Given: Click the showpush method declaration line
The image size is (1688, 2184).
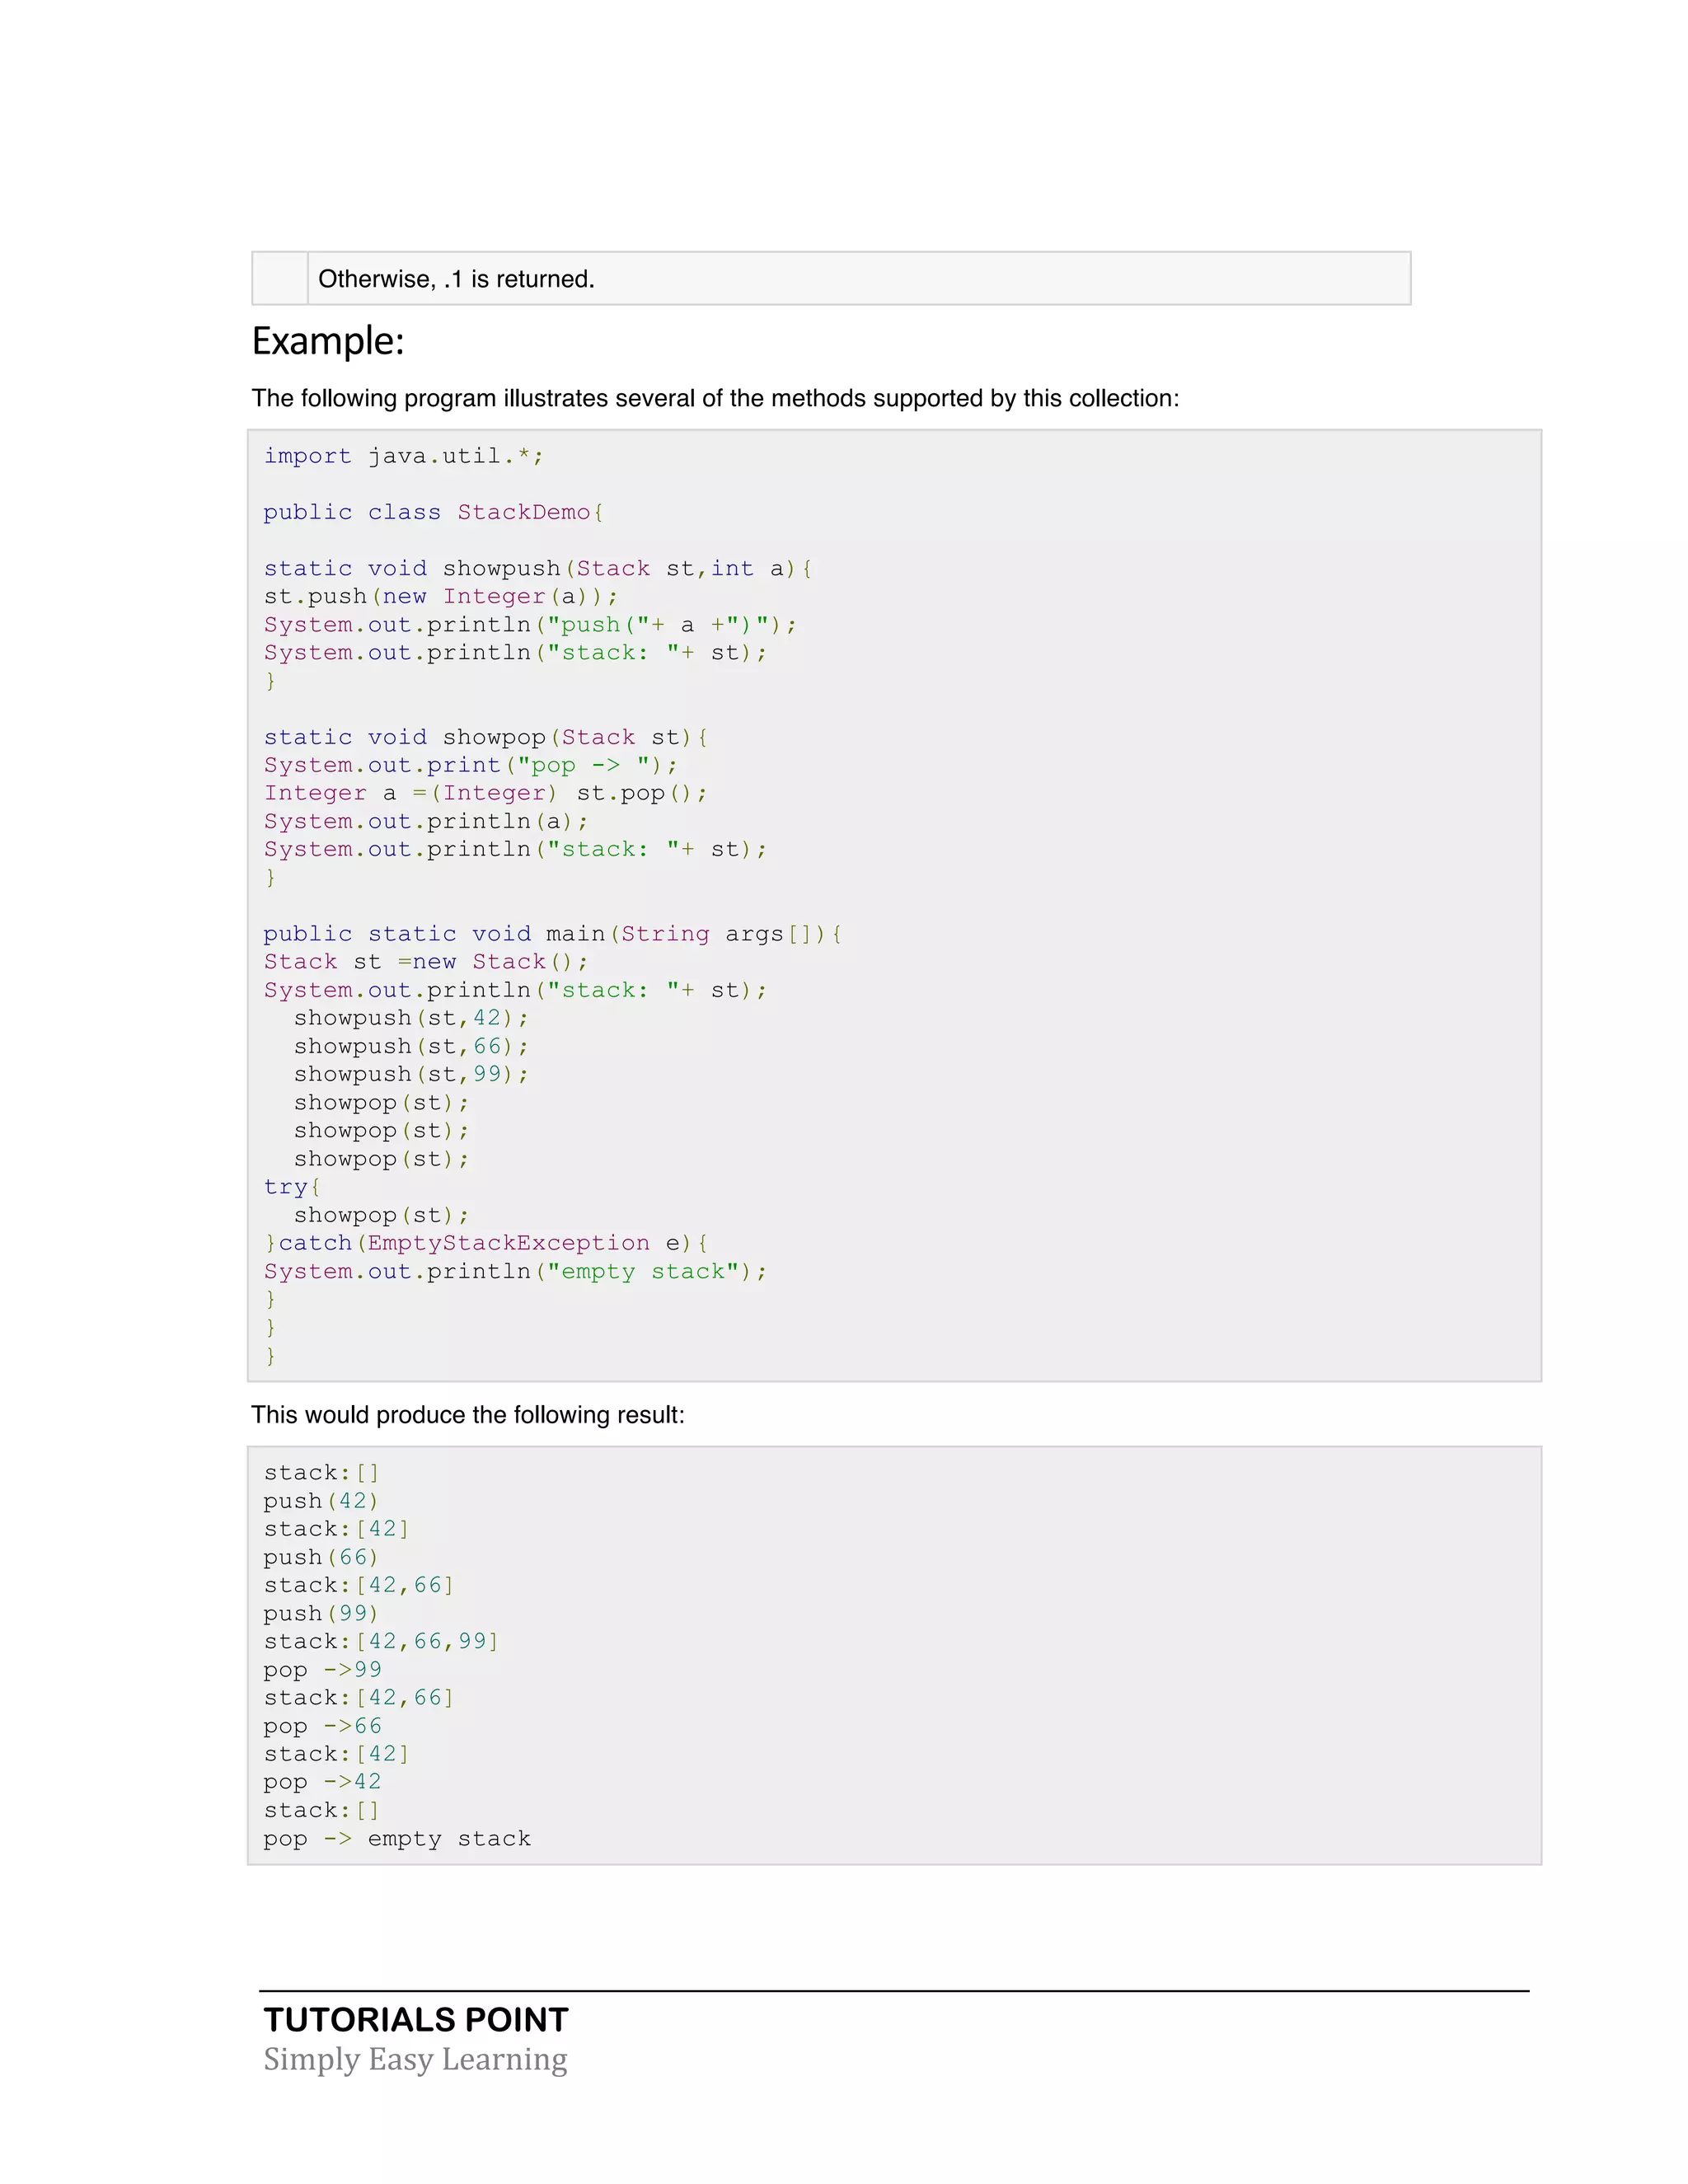Looking at the screenshot, I should (x=538, y=568).
